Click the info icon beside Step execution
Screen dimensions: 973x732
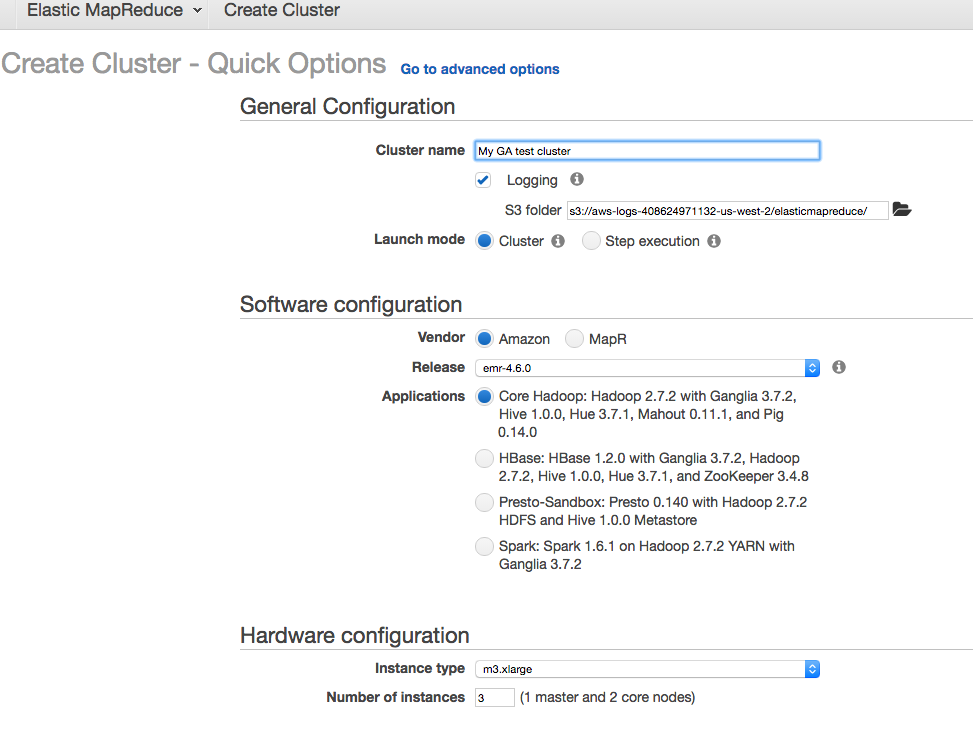click(x=714, y=241)
